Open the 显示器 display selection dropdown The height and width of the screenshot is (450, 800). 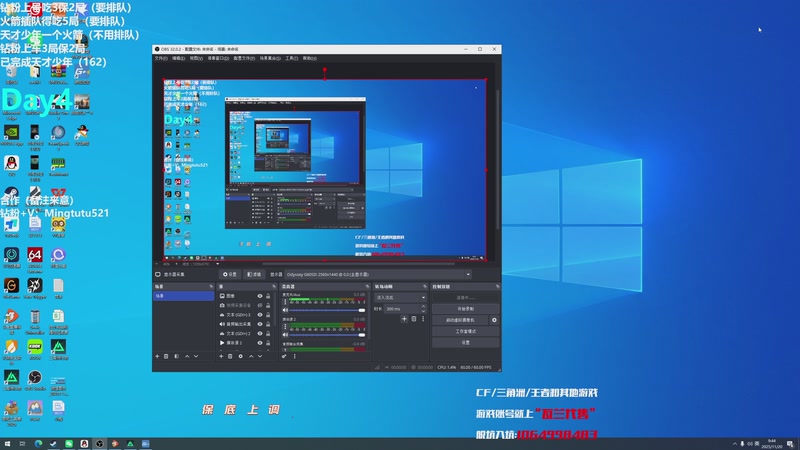[378, 274]
